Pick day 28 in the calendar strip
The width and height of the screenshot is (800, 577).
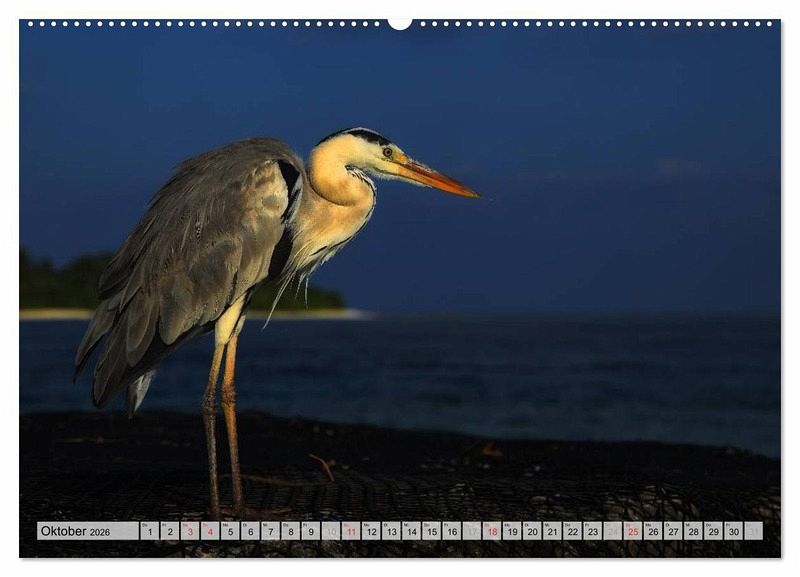(x=693, y=531)
